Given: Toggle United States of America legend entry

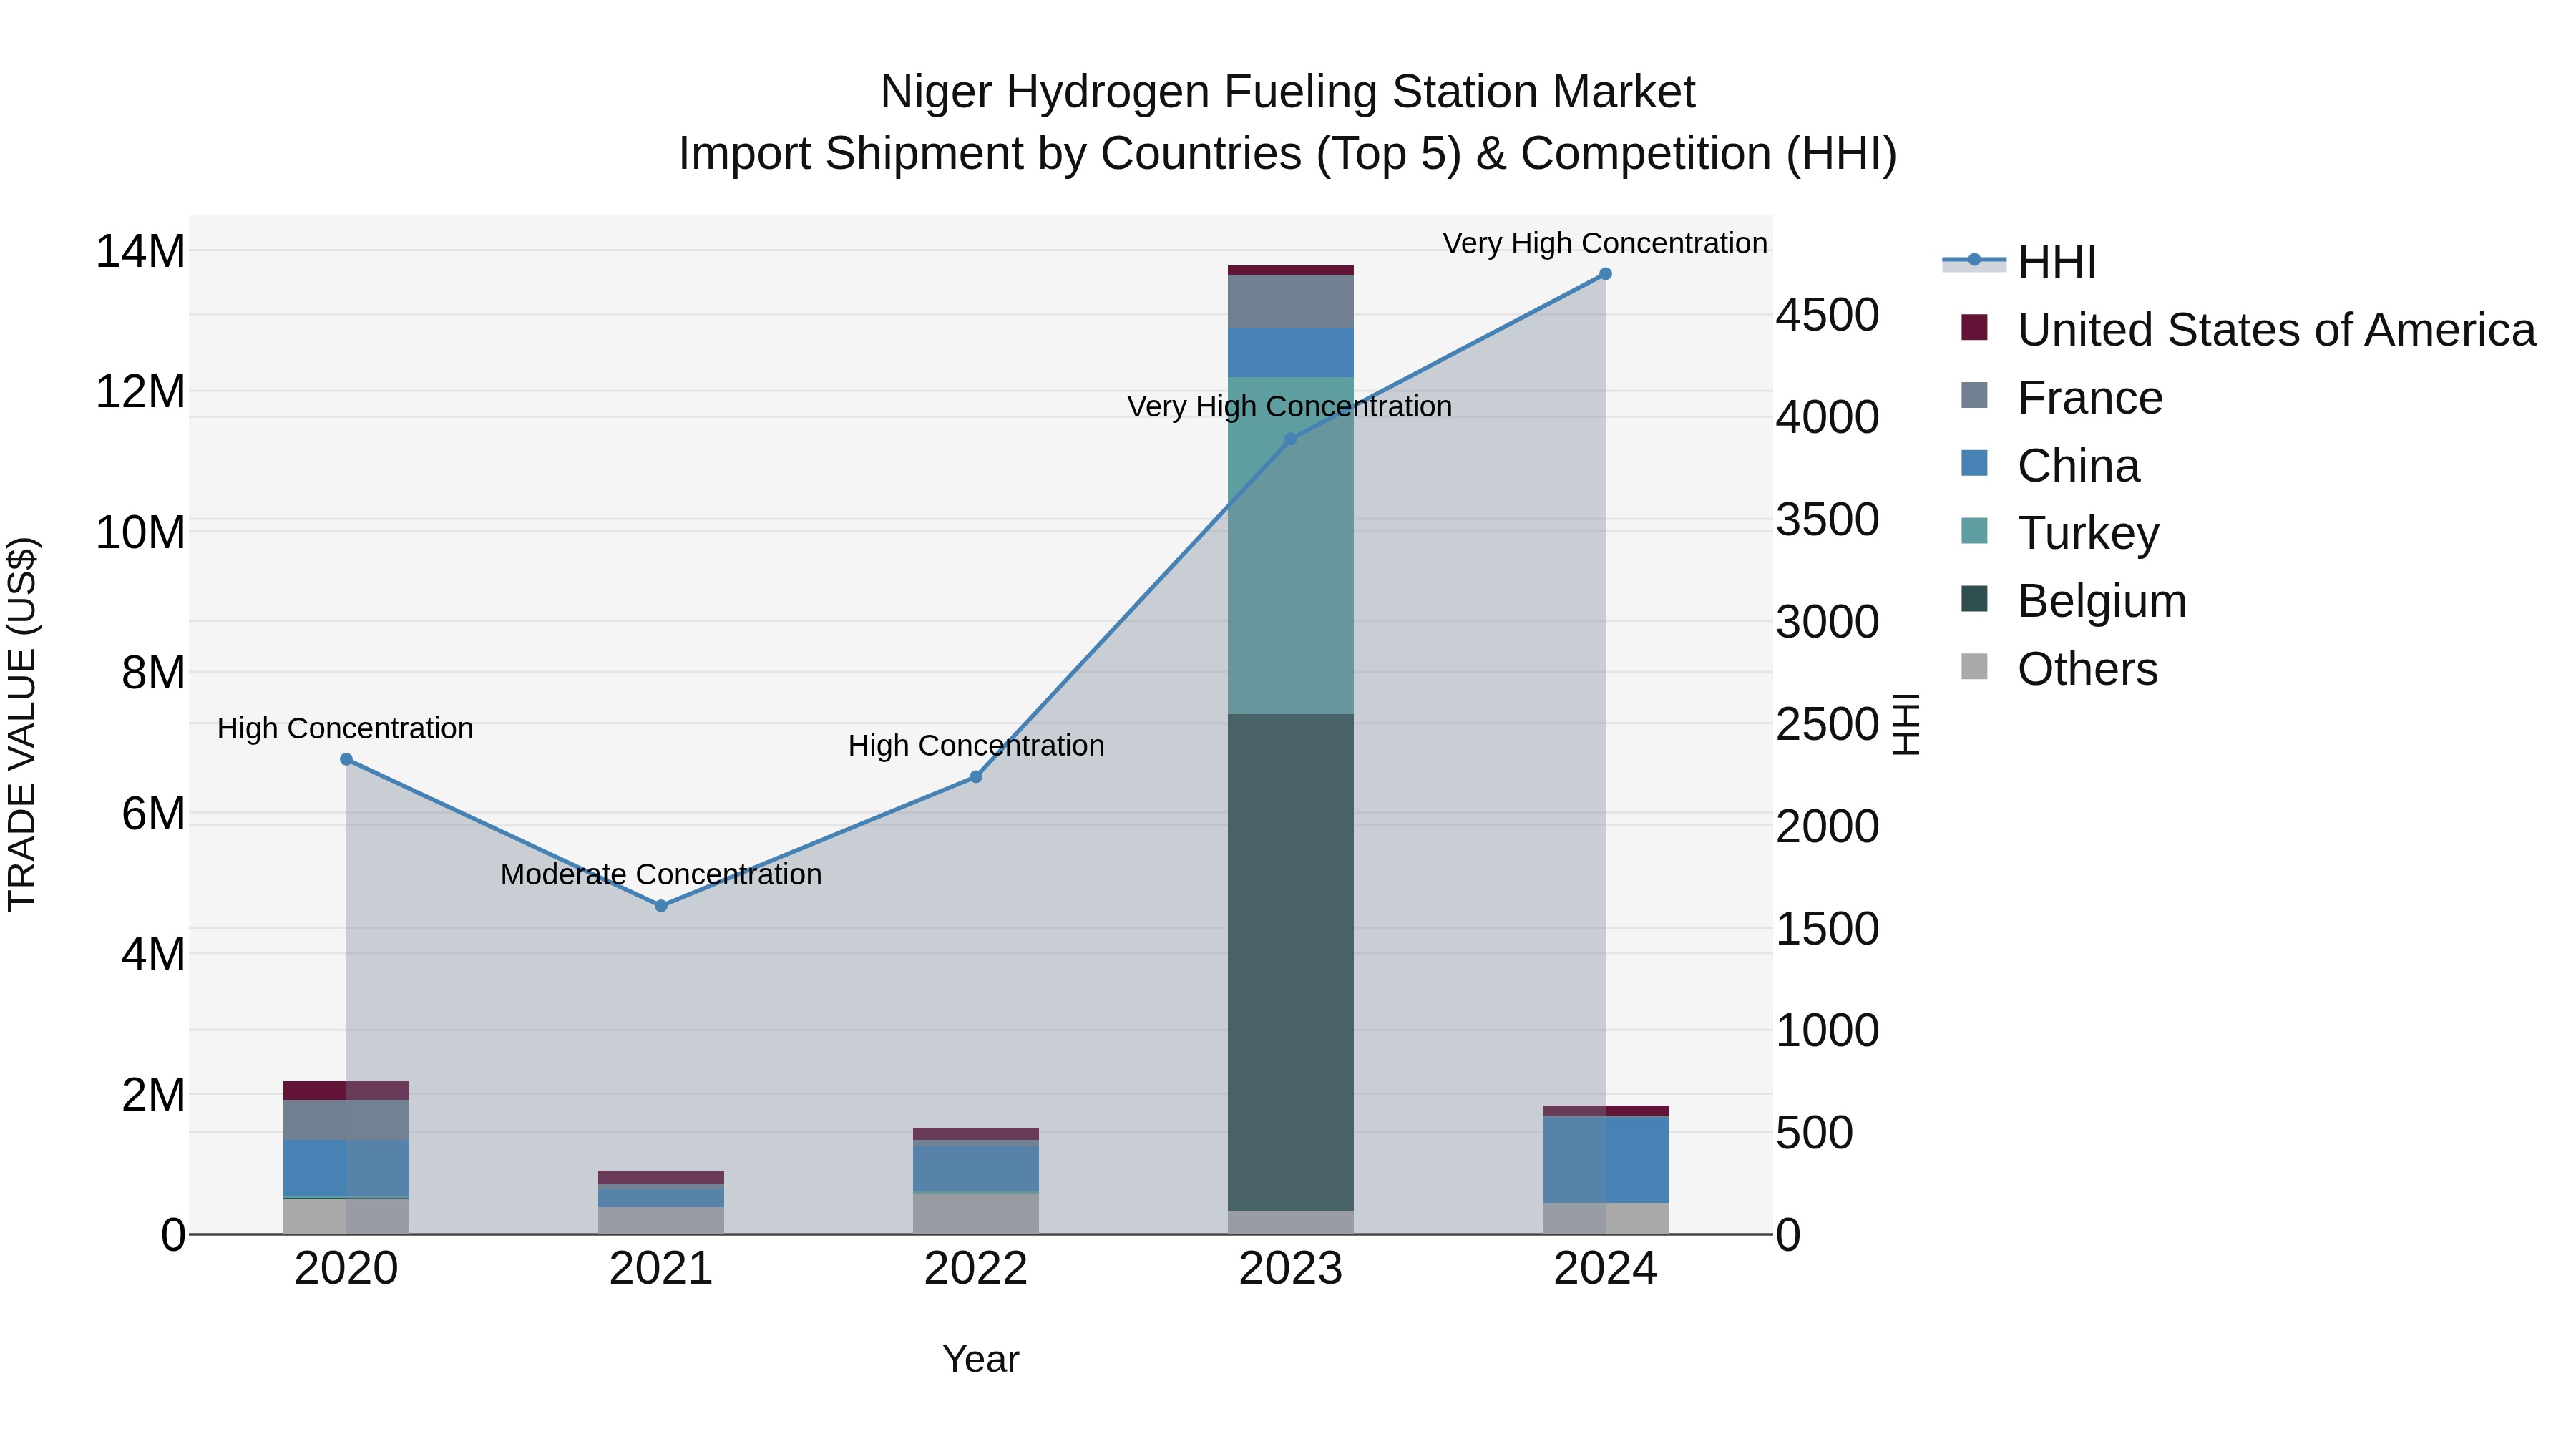Looking at the screenshot, I should pos(2248,330).
